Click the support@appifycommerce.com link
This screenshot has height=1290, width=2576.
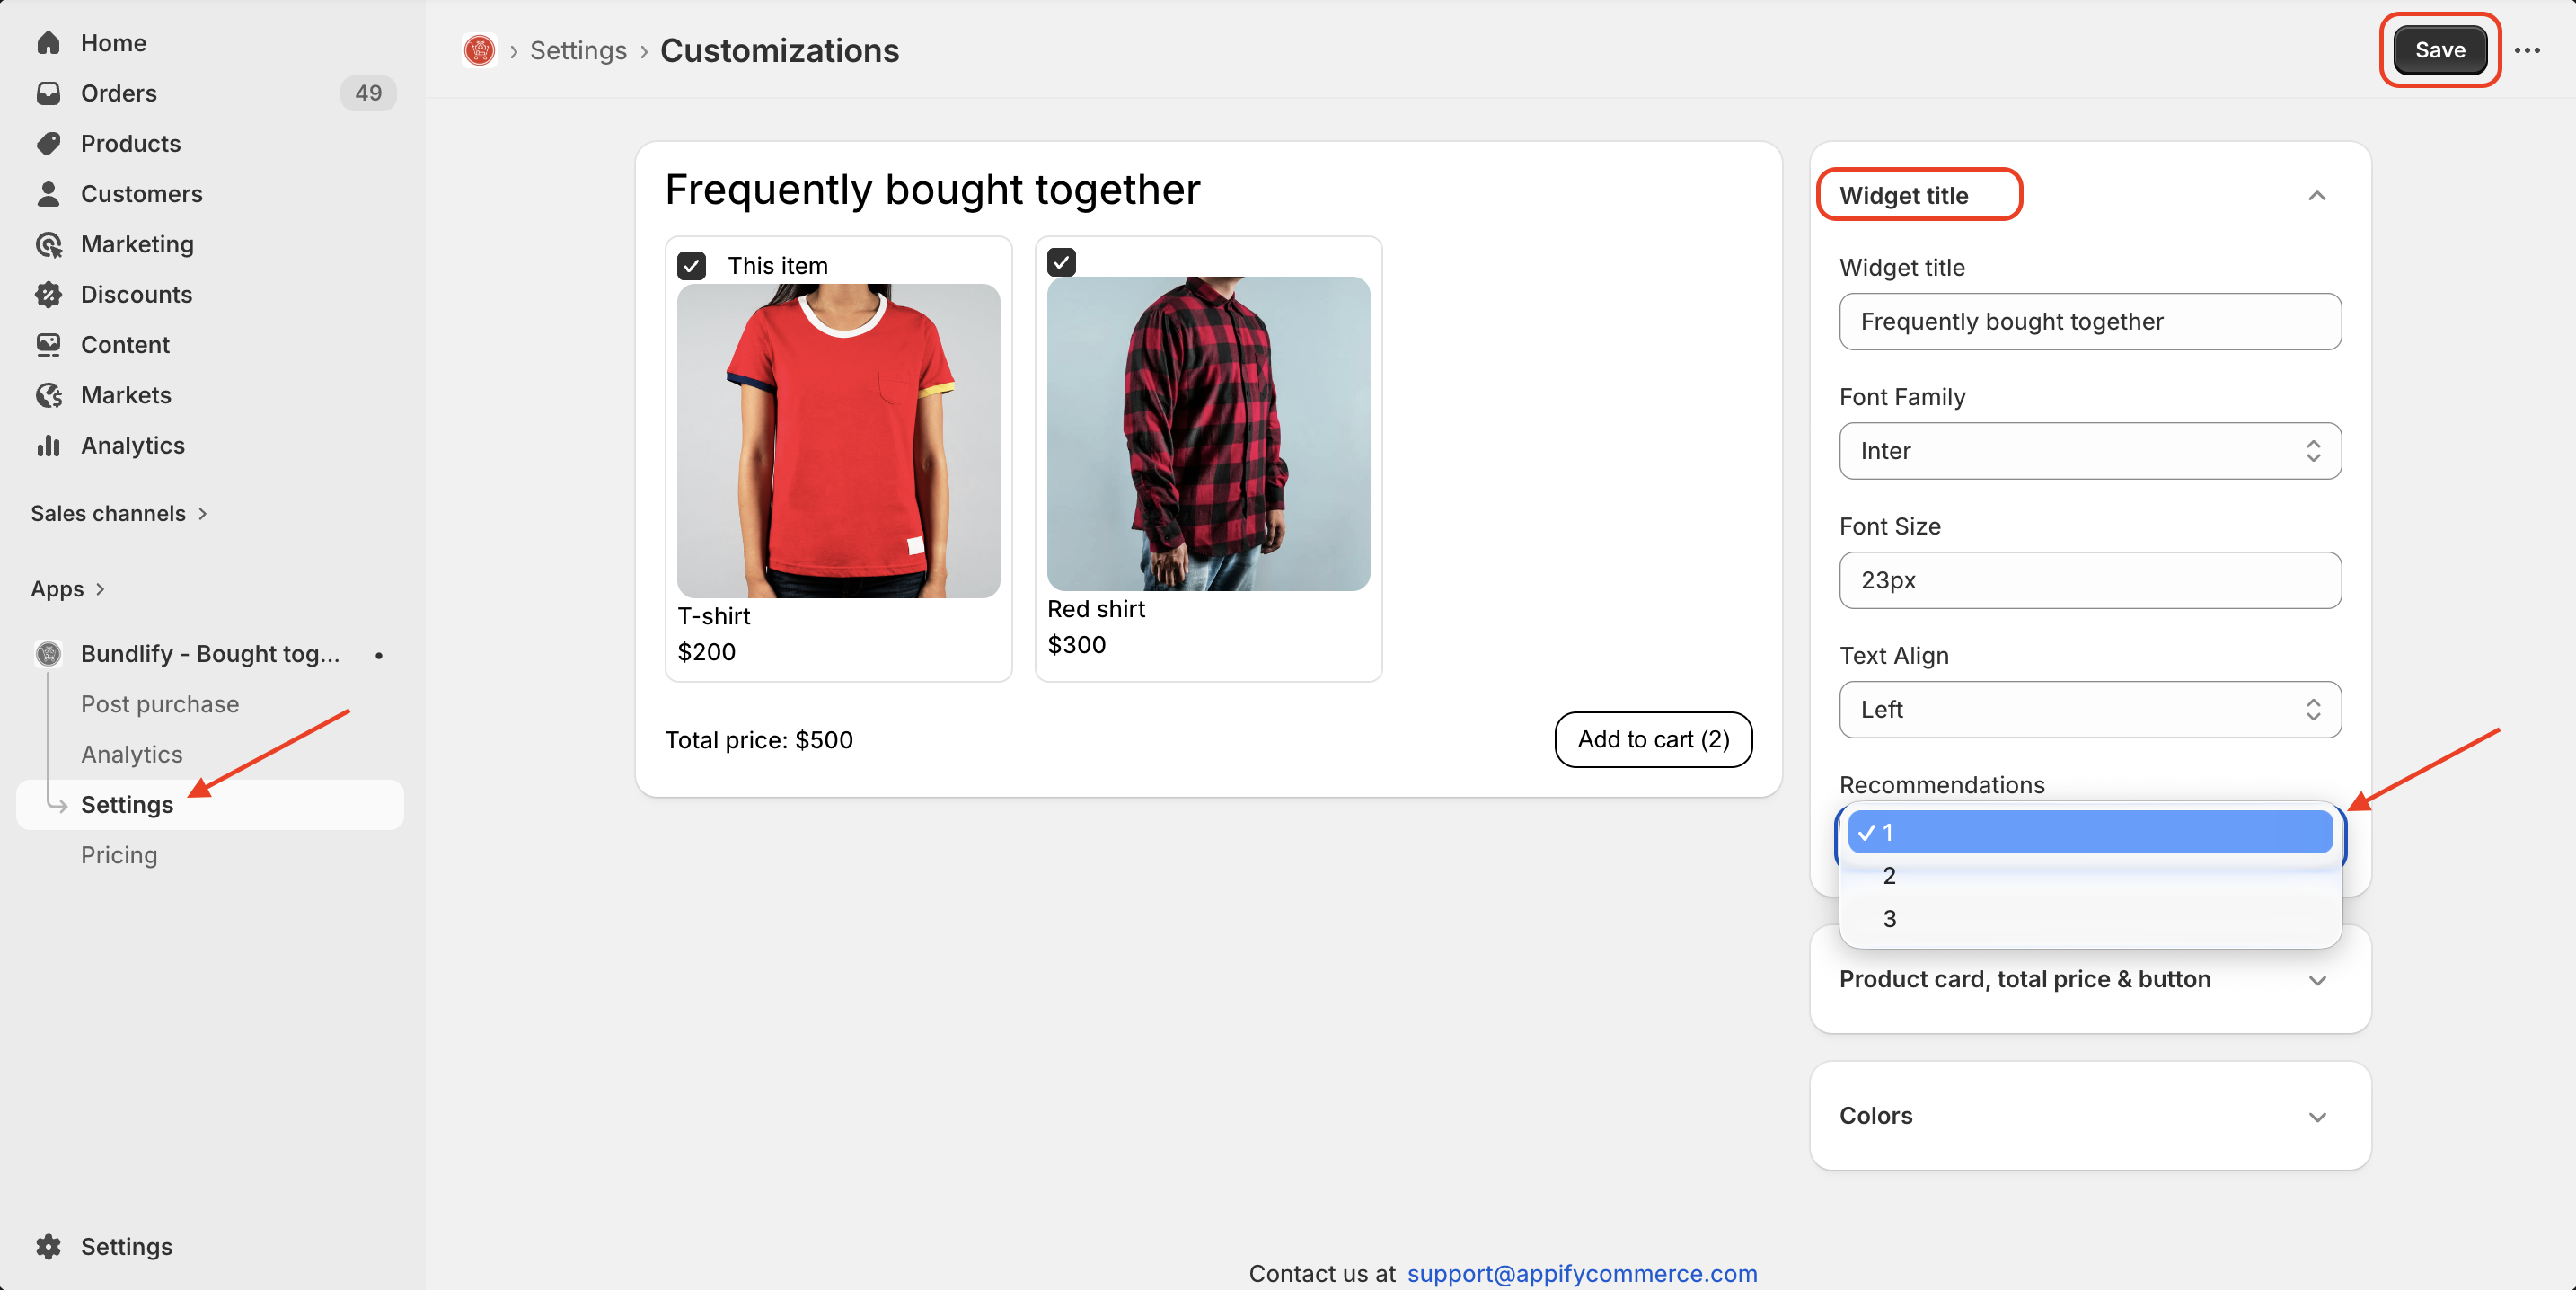1582,1272
